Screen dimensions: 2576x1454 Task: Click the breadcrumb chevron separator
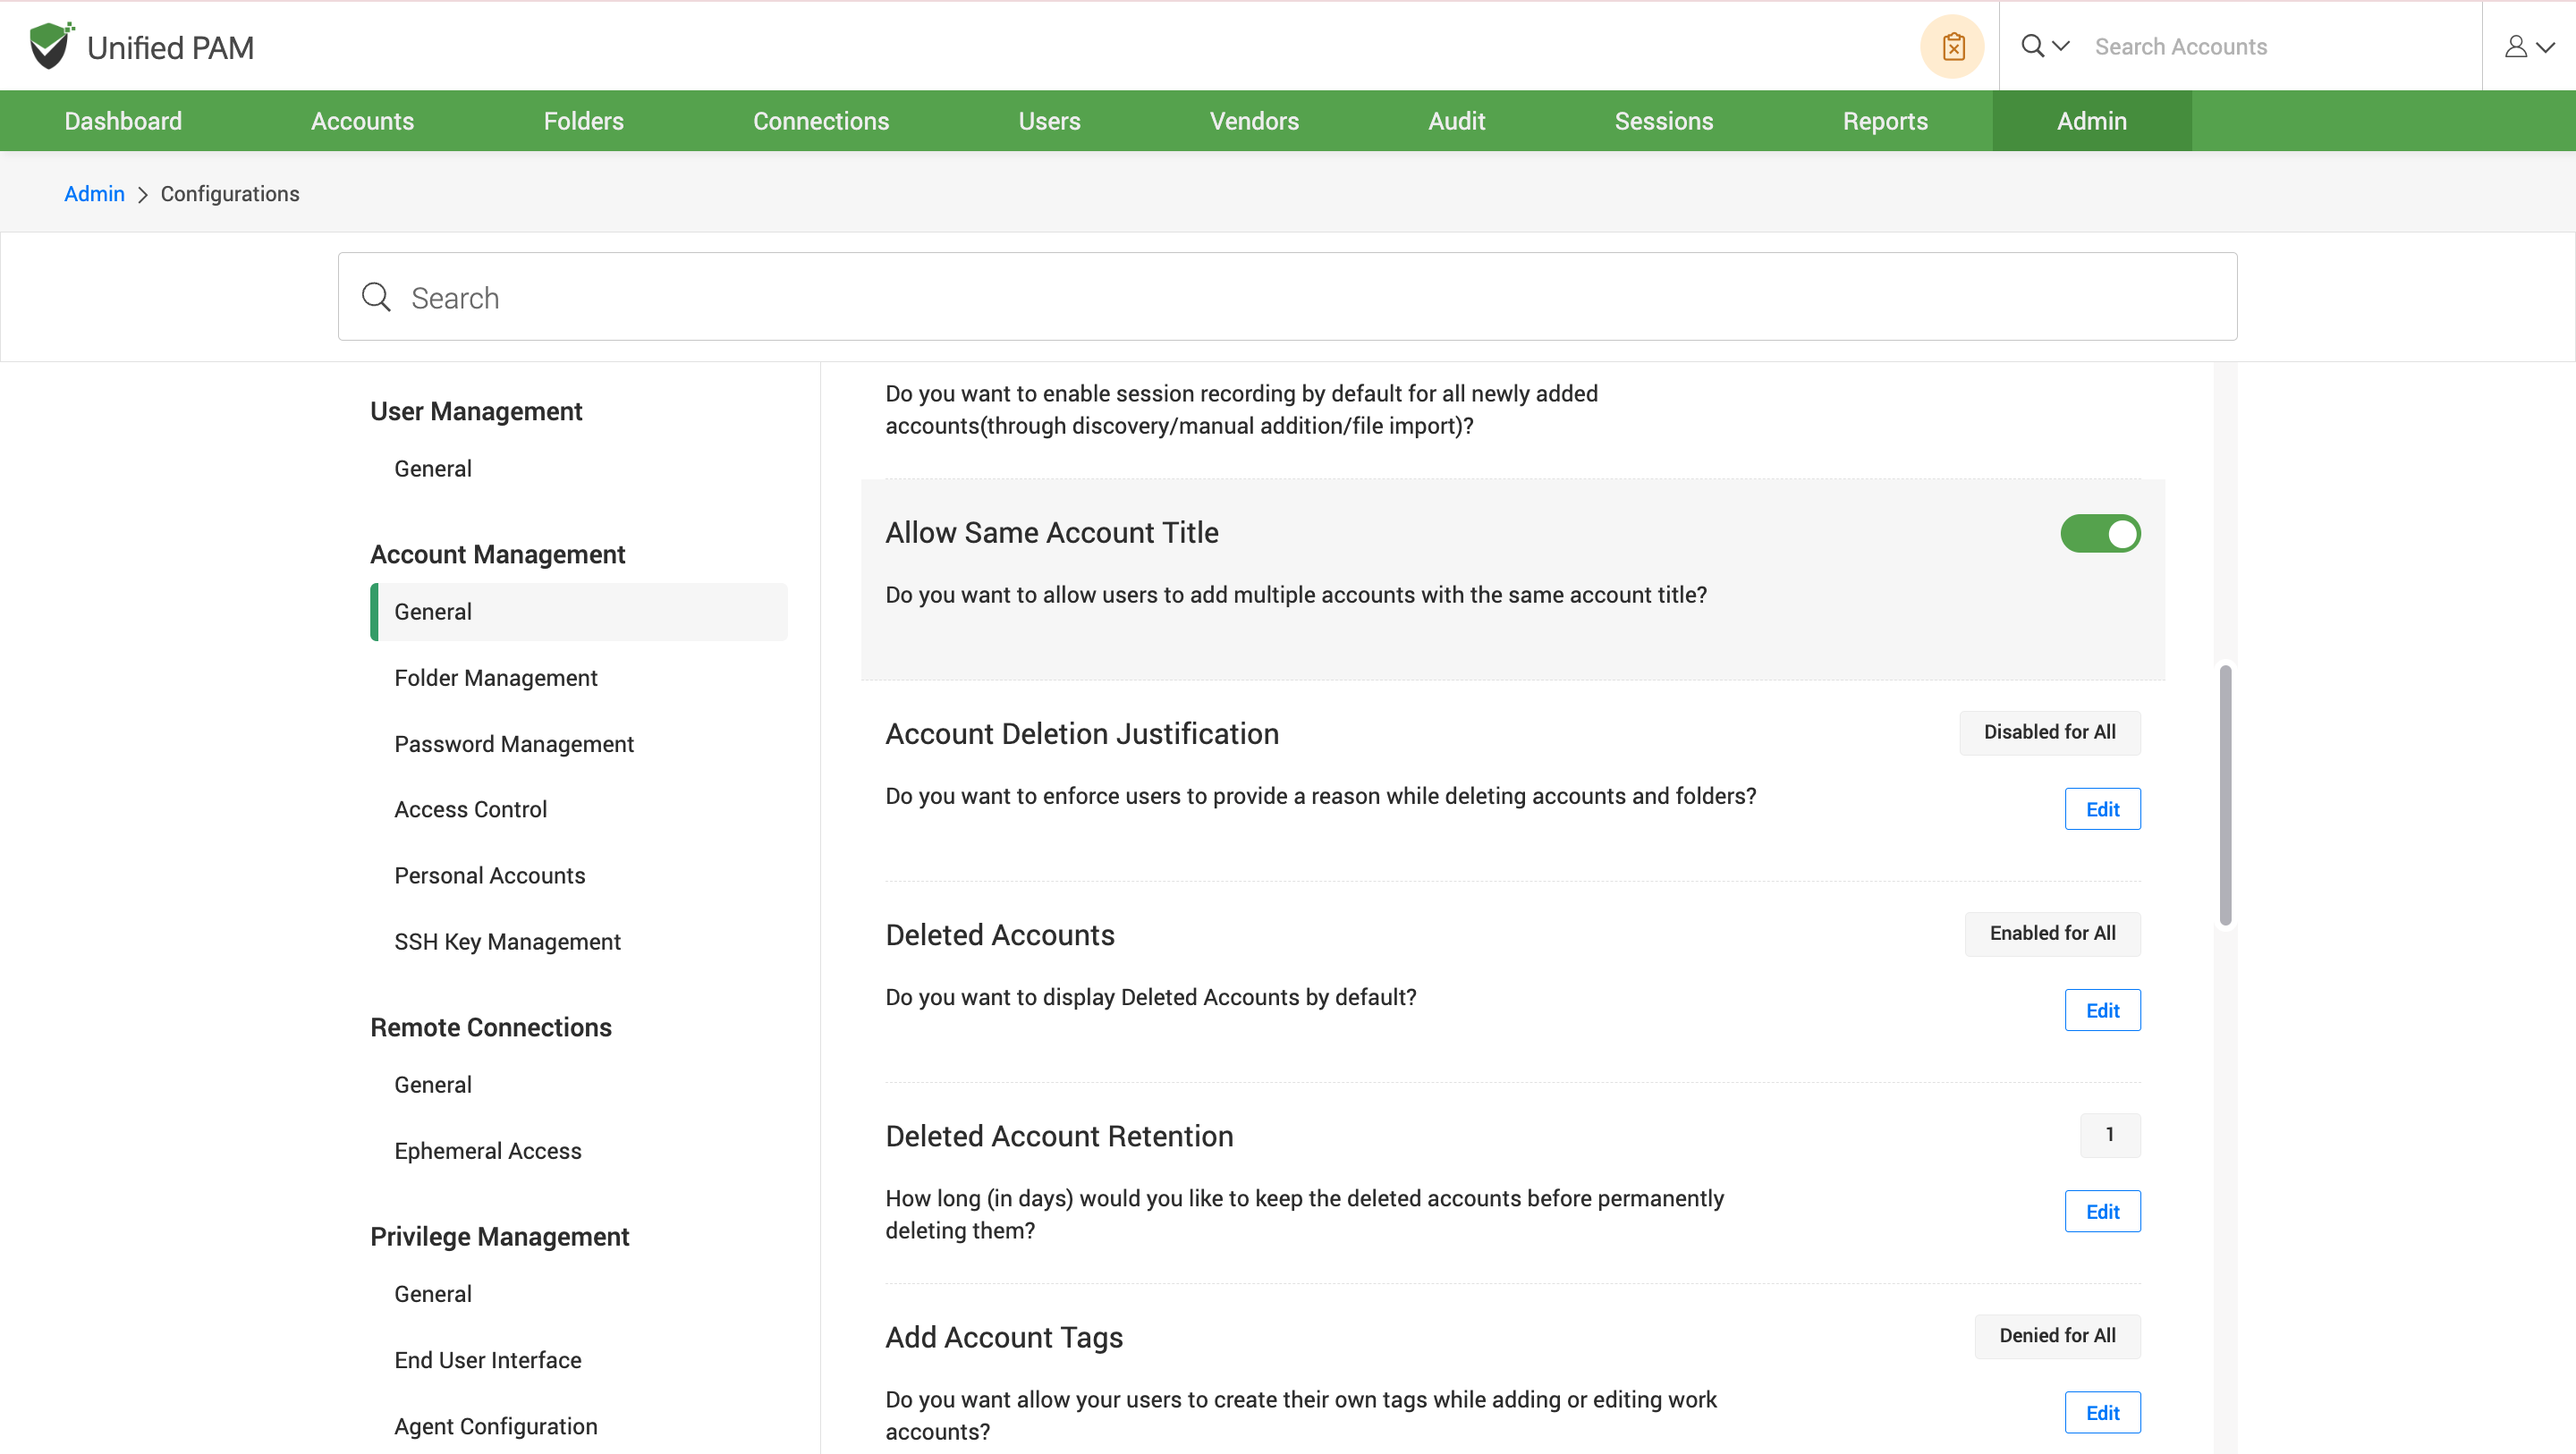click(143, 195)
